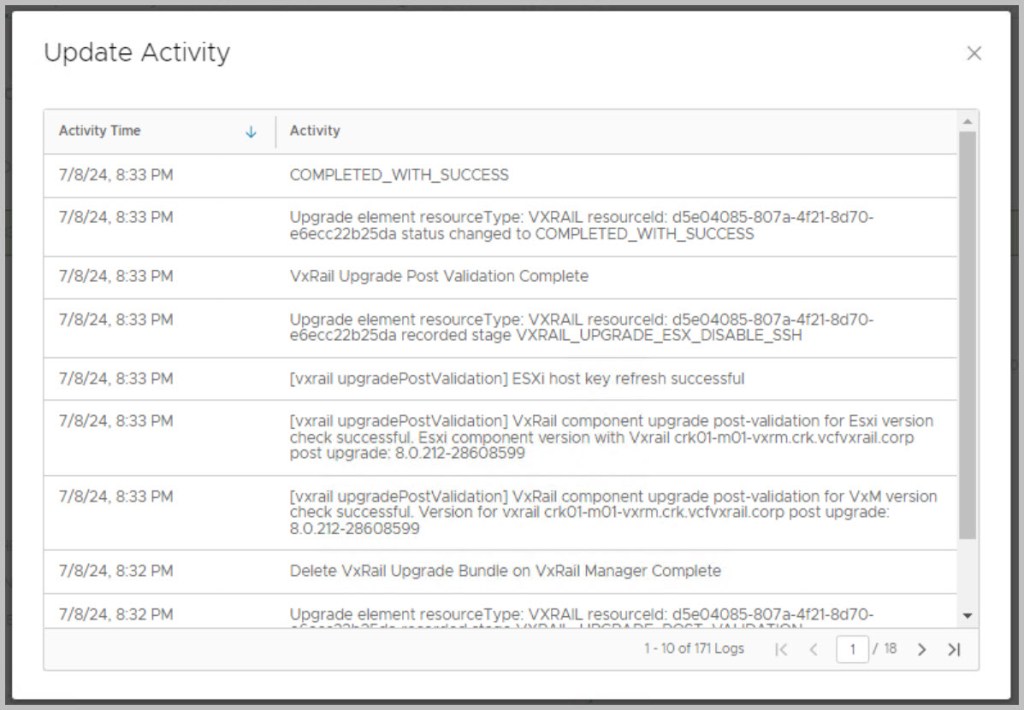Screen dimensions: 1024x710
Task: Jump to the last page of logs
Action: (954, 650)
